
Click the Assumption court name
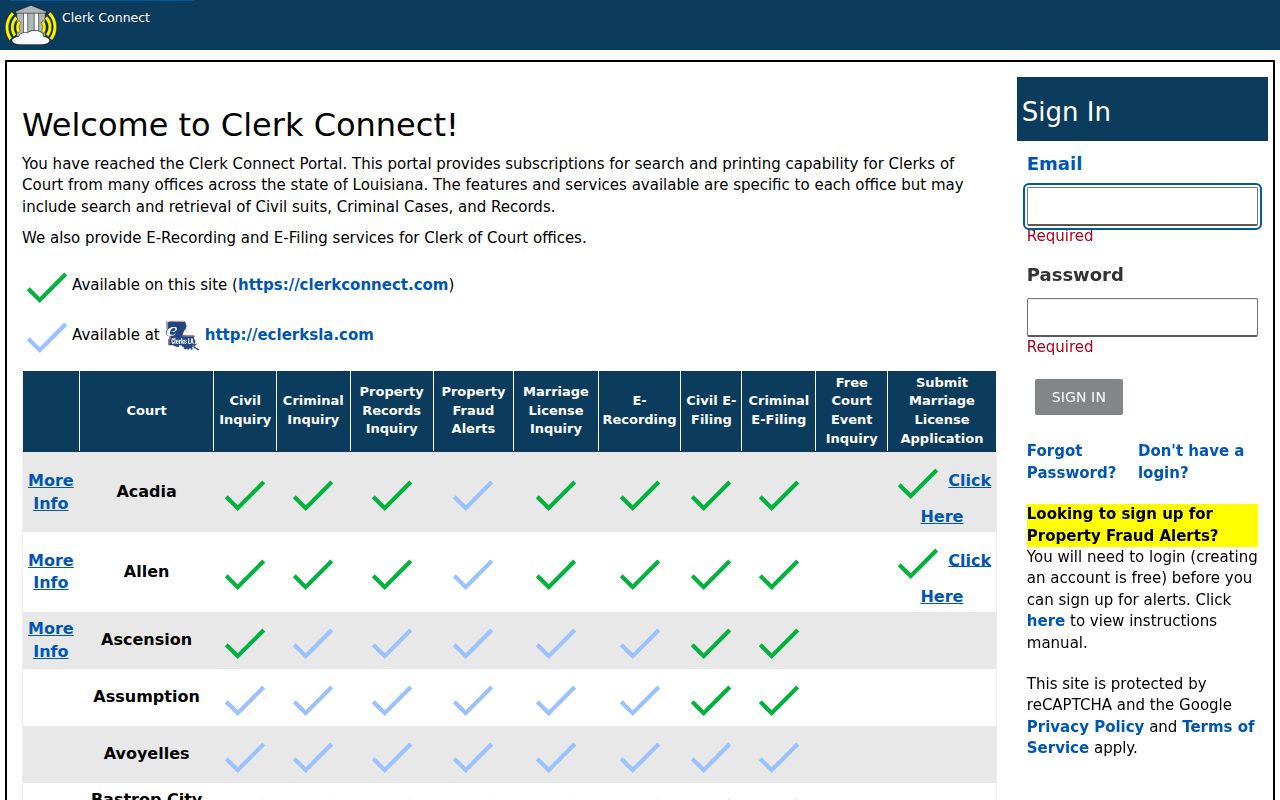146,696
